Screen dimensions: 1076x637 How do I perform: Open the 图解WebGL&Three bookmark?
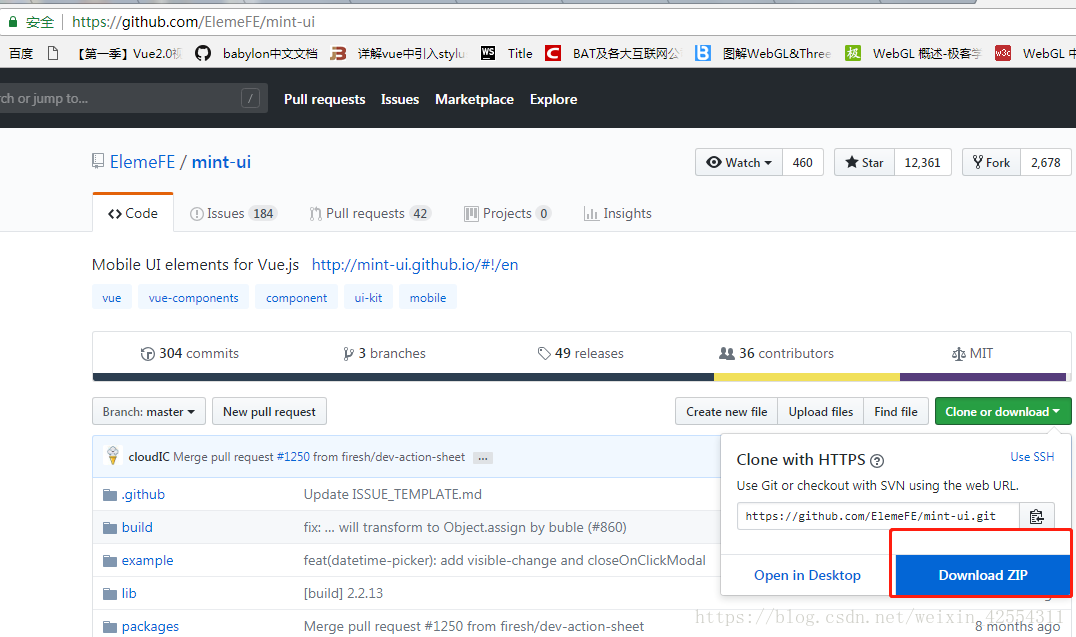[x=762, y=54]
